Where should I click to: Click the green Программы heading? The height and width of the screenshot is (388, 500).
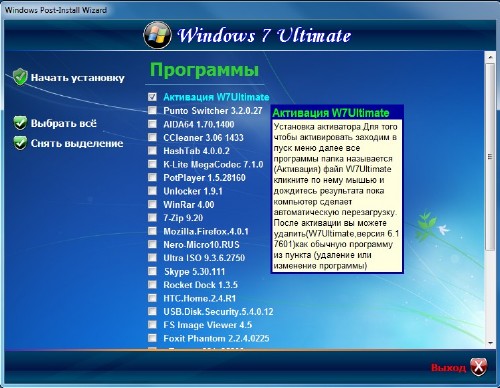pyautogui.click(x=204, y=70)
